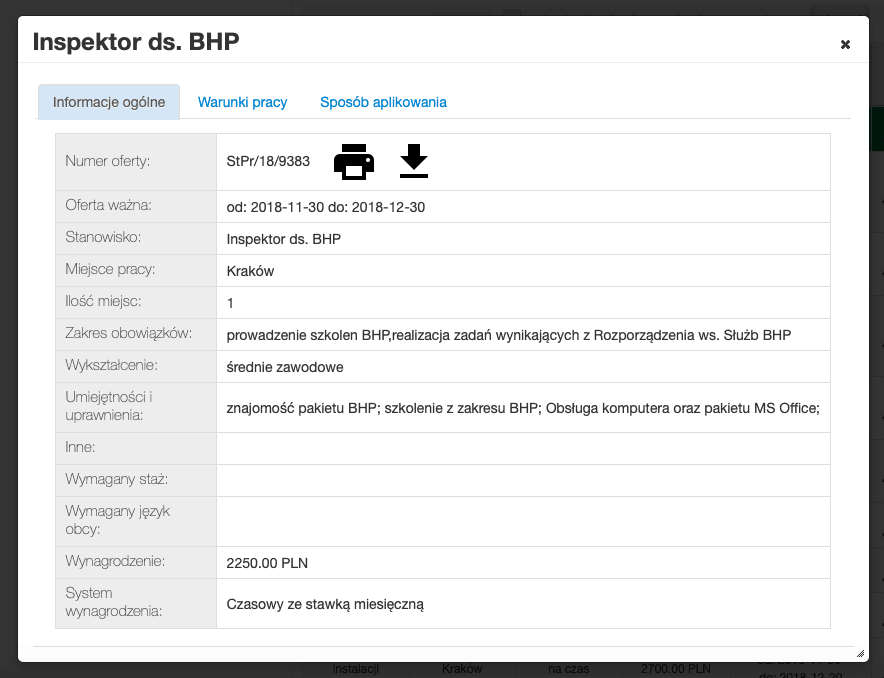884x678 pixels.
Task: Close the Inspektor ds. BHP dialog
Action: pyautogui.click(x=845, y=44)
